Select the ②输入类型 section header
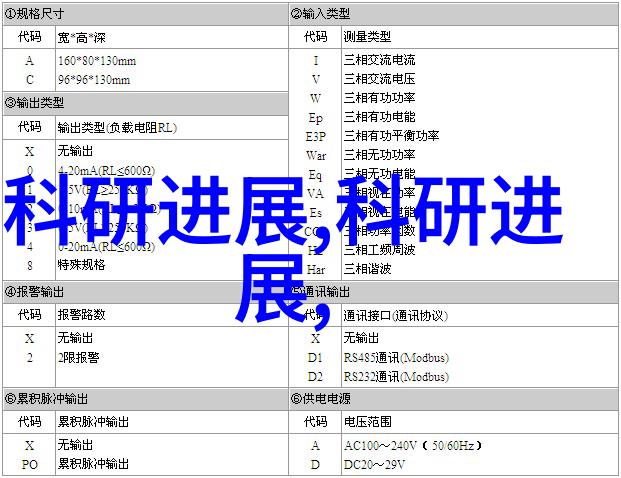Image resolution: width=621 pixels, height=478 pixels. (321, 13)
